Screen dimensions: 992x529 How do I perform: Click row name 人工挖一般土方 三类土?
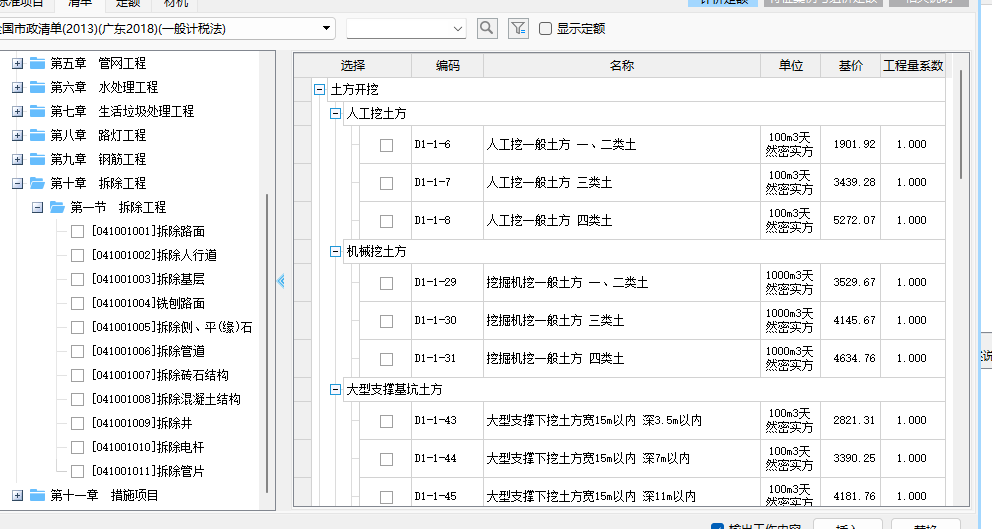click(549, 183)
